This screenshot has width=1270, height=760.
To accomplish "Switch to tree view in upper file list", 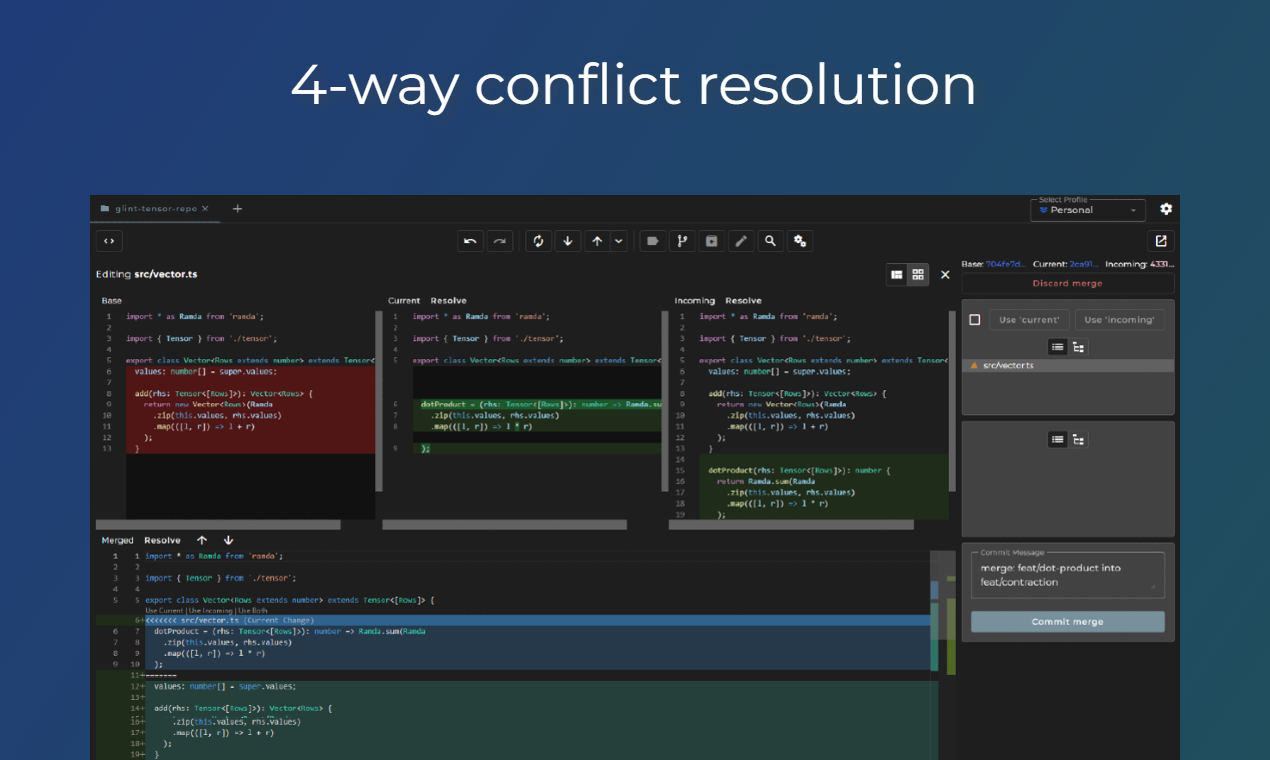I will pos(1078,347).
